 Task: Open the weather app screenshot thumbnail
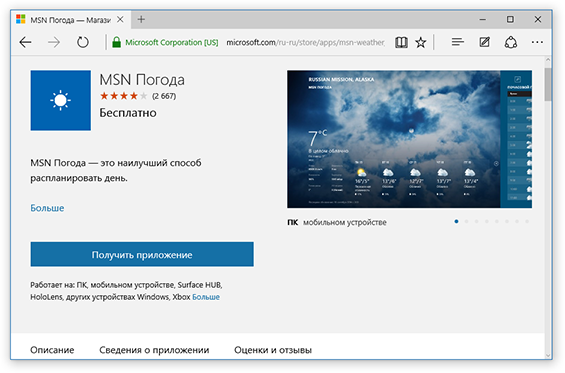click(409, 139)
